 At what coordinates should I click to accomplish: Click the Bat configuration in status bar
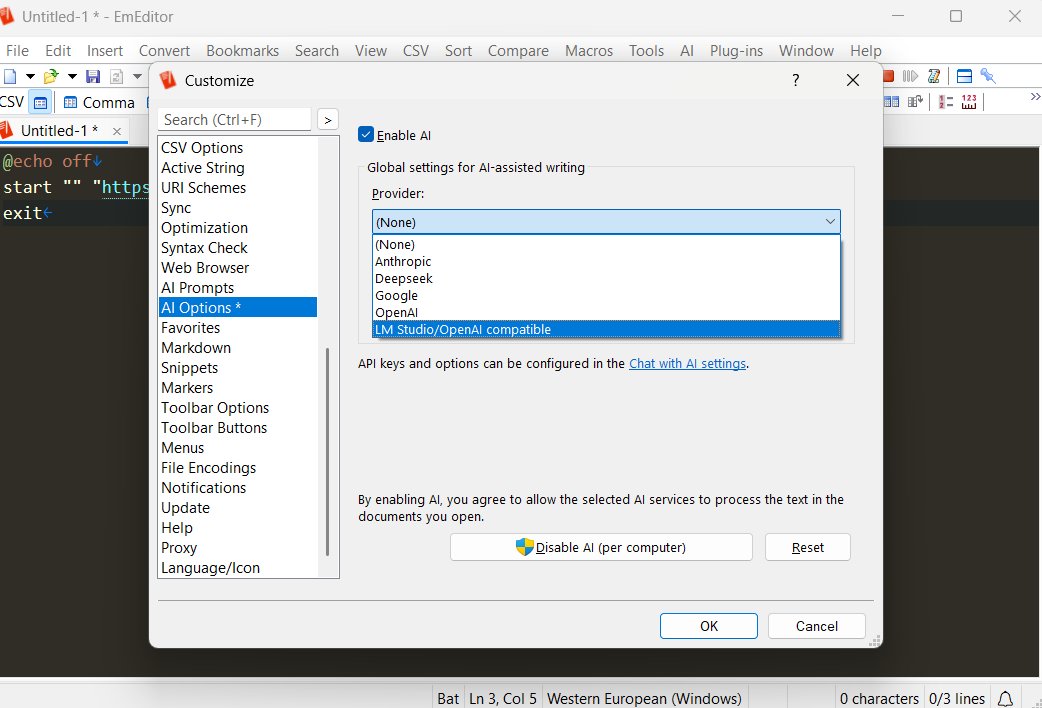point(448,699)
